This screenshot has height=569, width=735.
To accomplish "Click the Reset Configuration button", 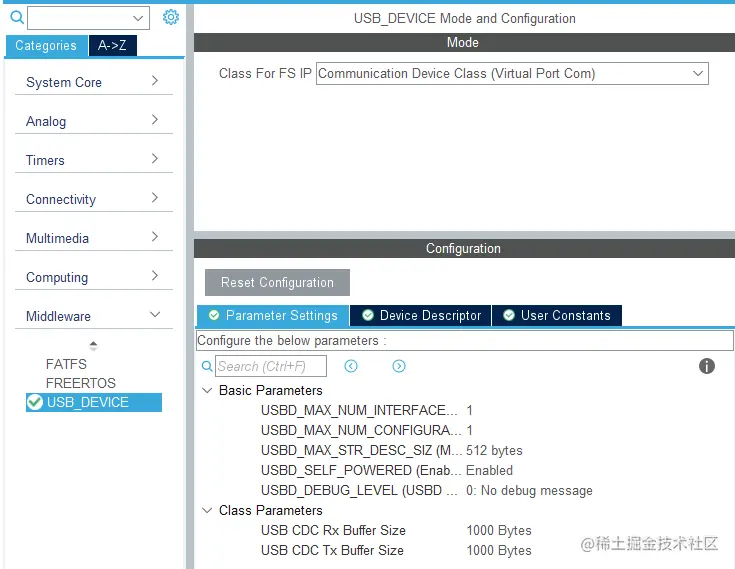I will [x=277, y=282].
